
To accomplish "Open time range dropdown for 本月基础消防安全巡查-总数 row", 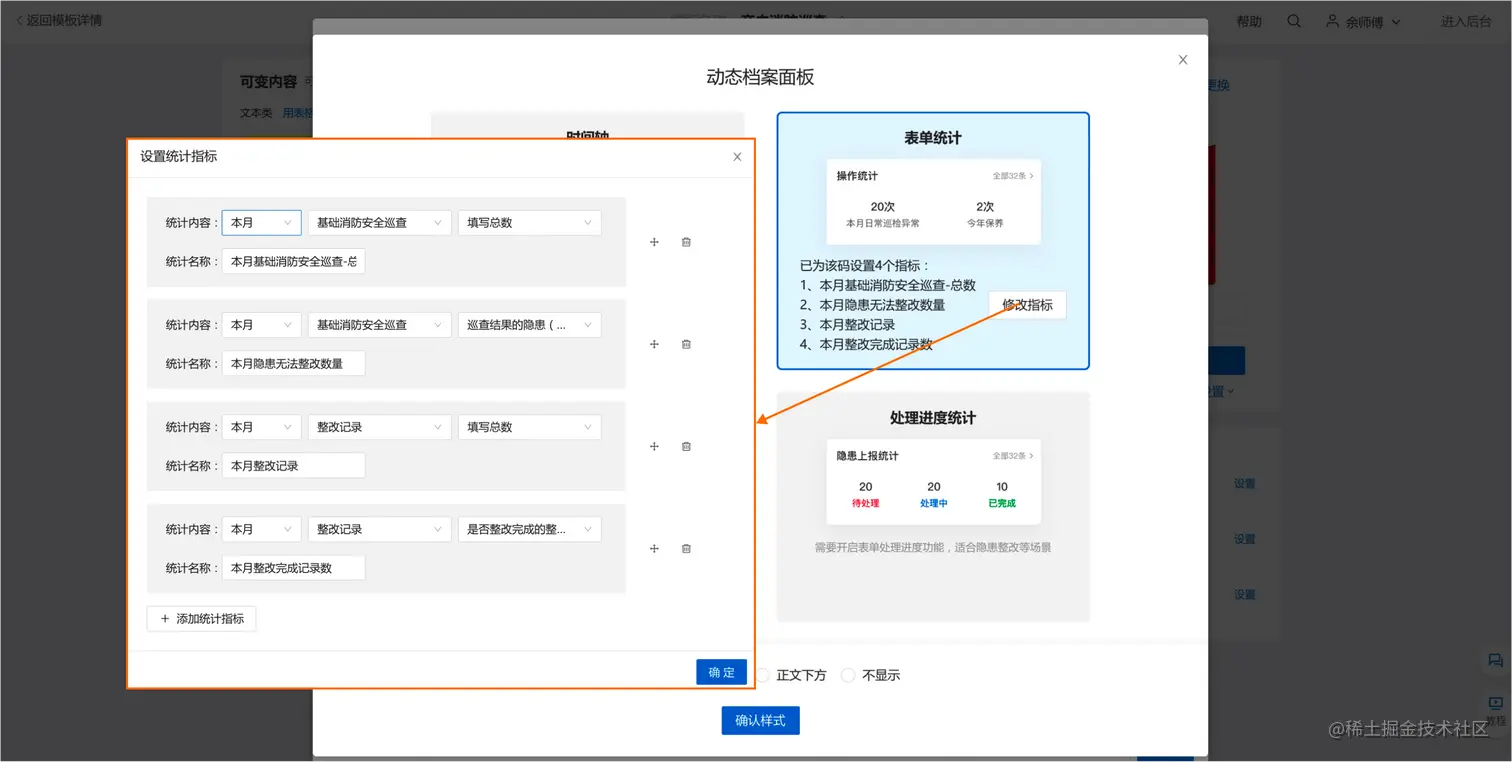I will click(261, 223).
